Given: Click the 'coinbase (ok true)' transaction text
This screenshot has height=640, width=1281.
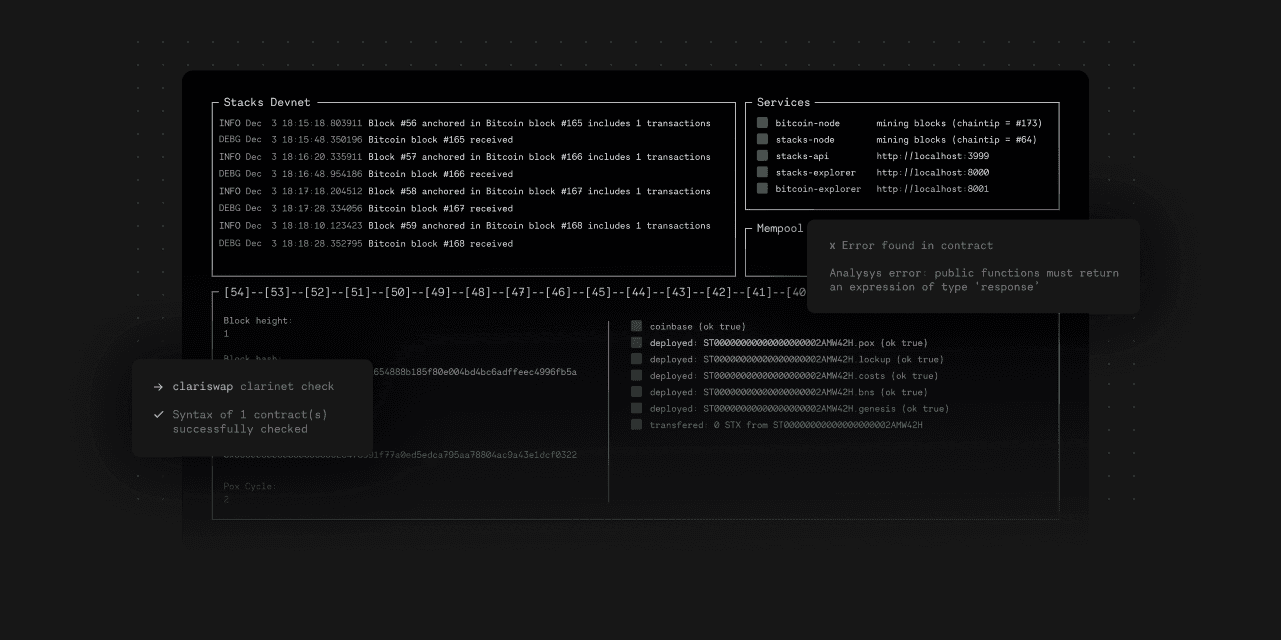Looking at the screenshot, I should tap(698, 327).
